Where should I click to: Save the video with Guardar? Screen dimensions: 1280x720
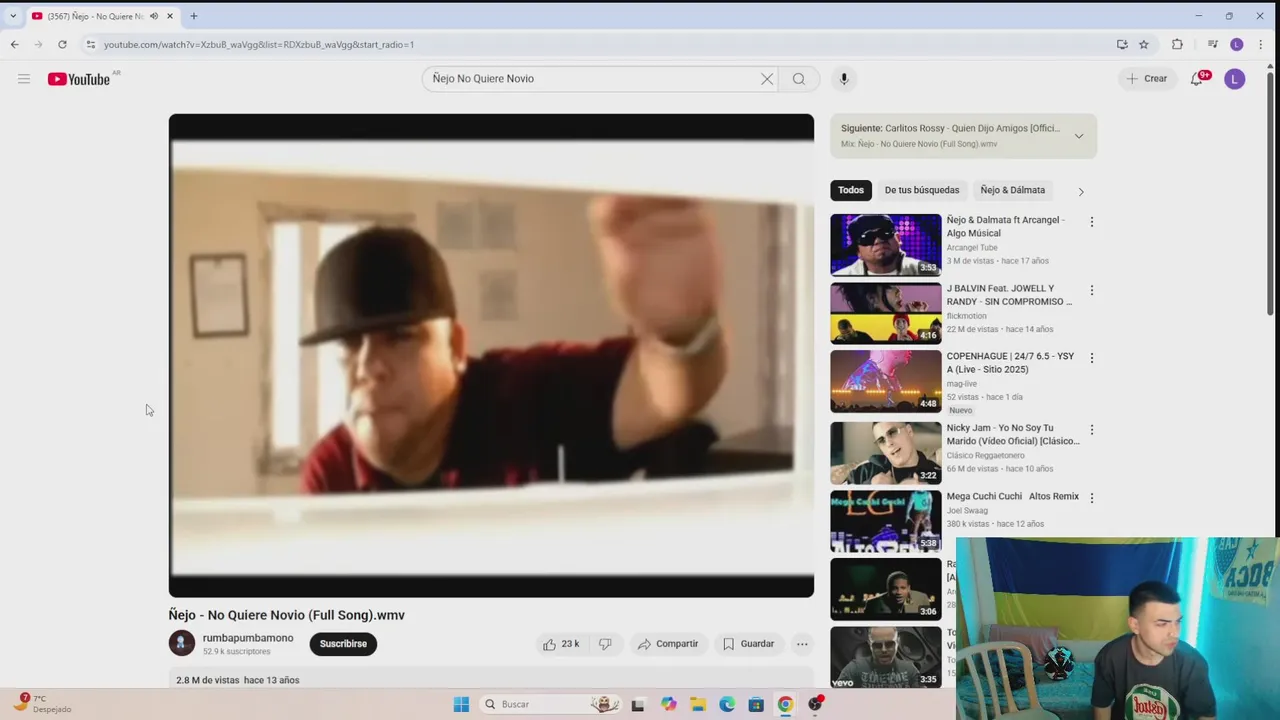pos(749,644)
